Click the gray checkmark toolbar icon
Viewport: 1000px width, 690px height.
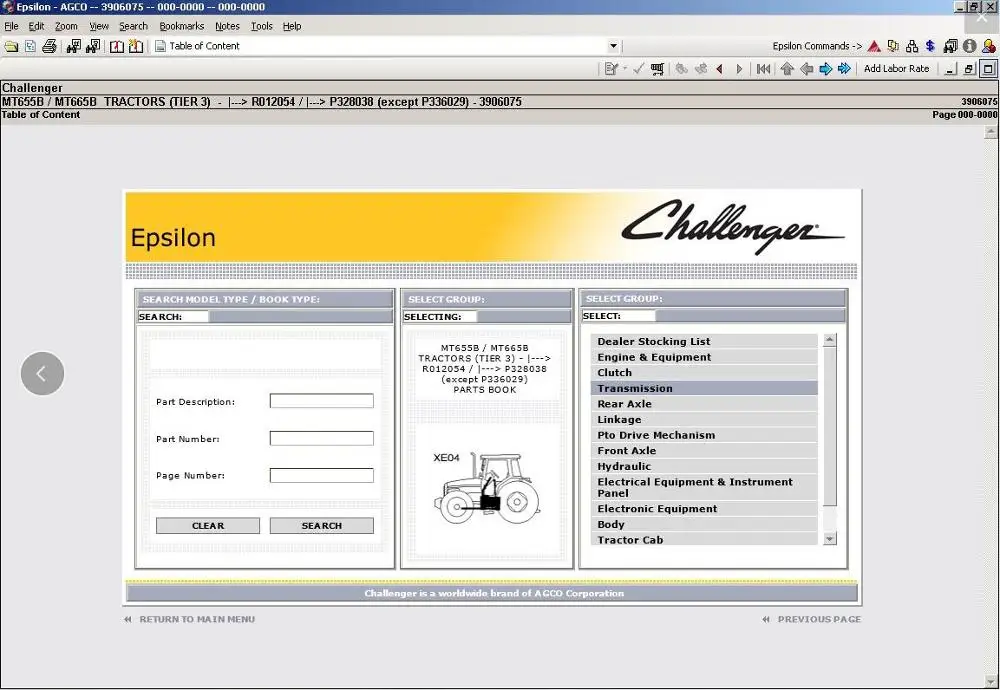coord(638,69)
